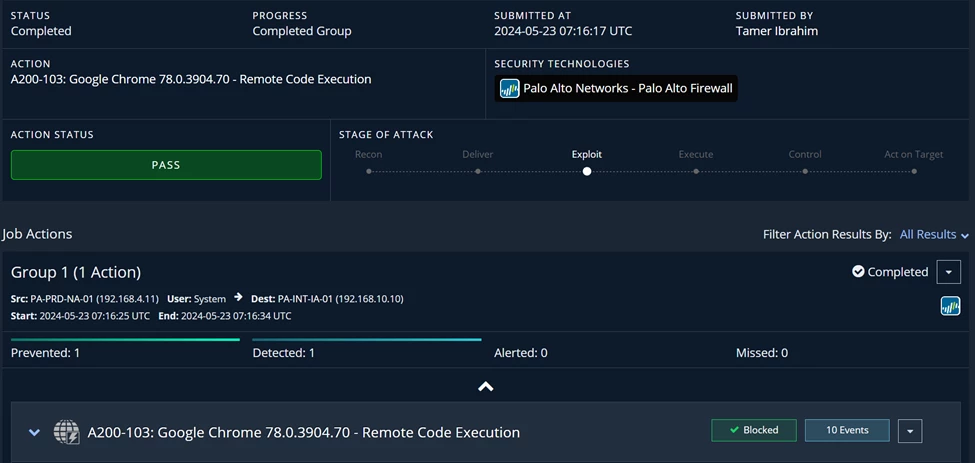This screenshot has width=975, height=463.
Task: Collapse the group details with up chevron
Action: click(x=486, y=387)
